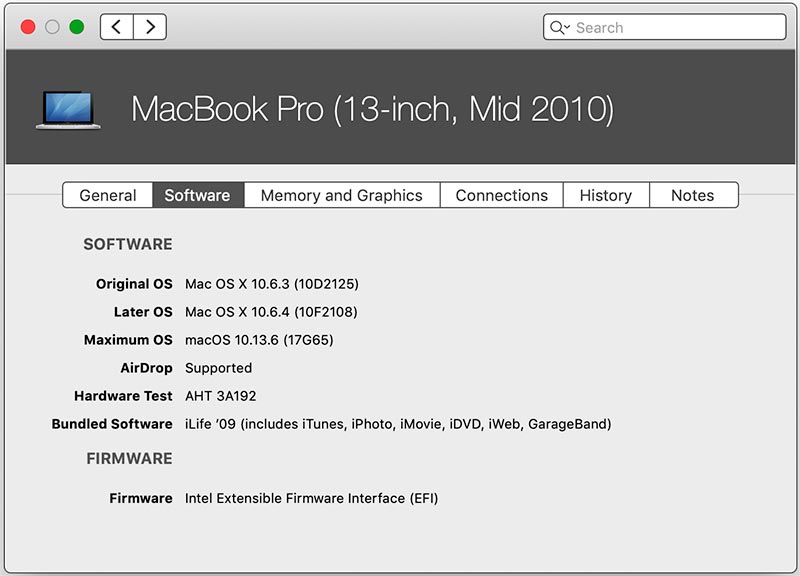Select value 'macOS 10.13.6 (17G65)'
Viewport: 800px width, 576px height.
[259, 340]
